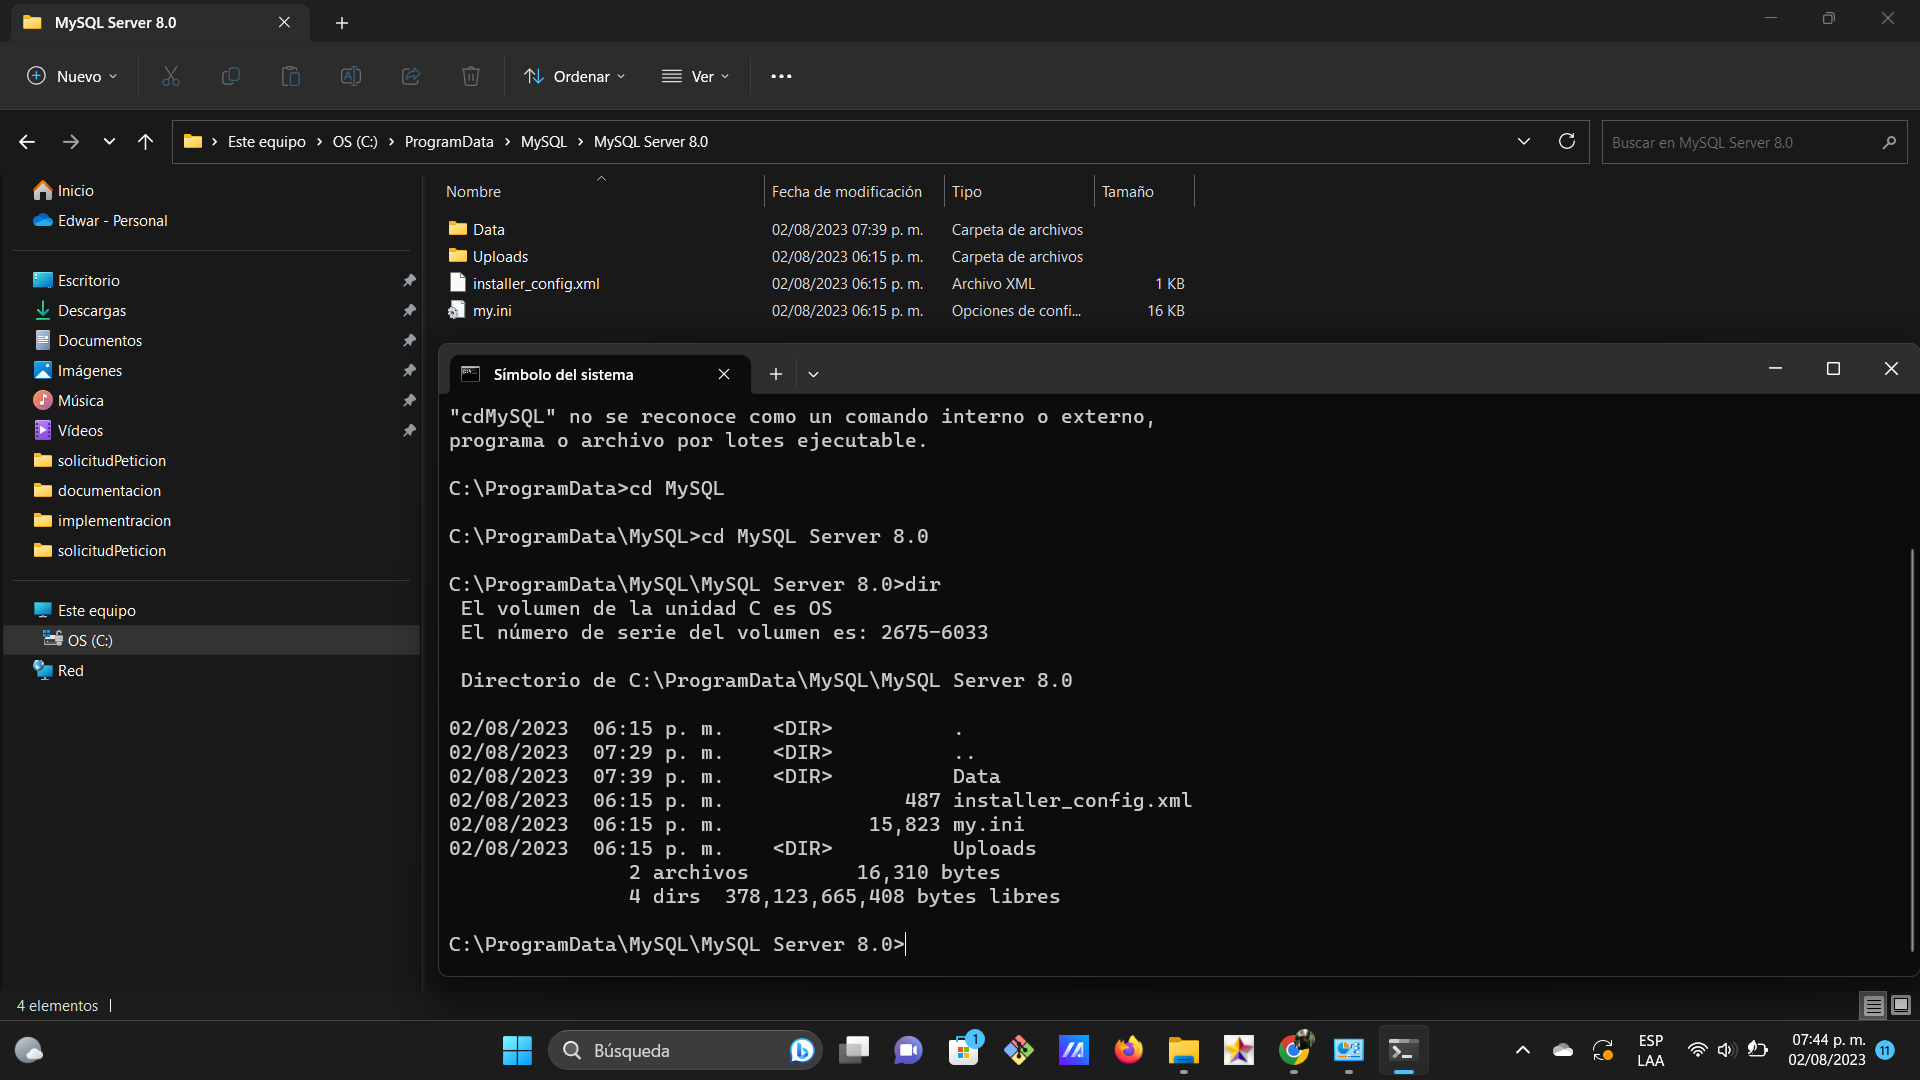Click the Rename icon in toolbar
The height and width of the screenshot is (1080, 1920).
point(351,76)
